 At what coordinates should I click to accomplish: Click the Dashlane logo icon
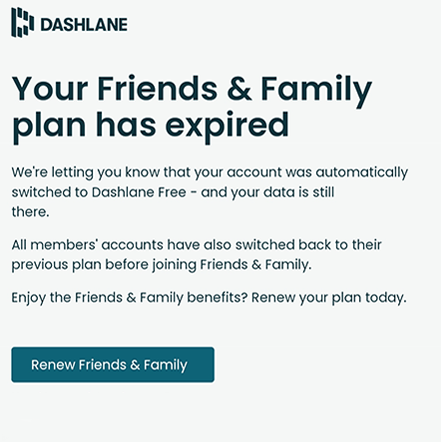tap(22, 22)
